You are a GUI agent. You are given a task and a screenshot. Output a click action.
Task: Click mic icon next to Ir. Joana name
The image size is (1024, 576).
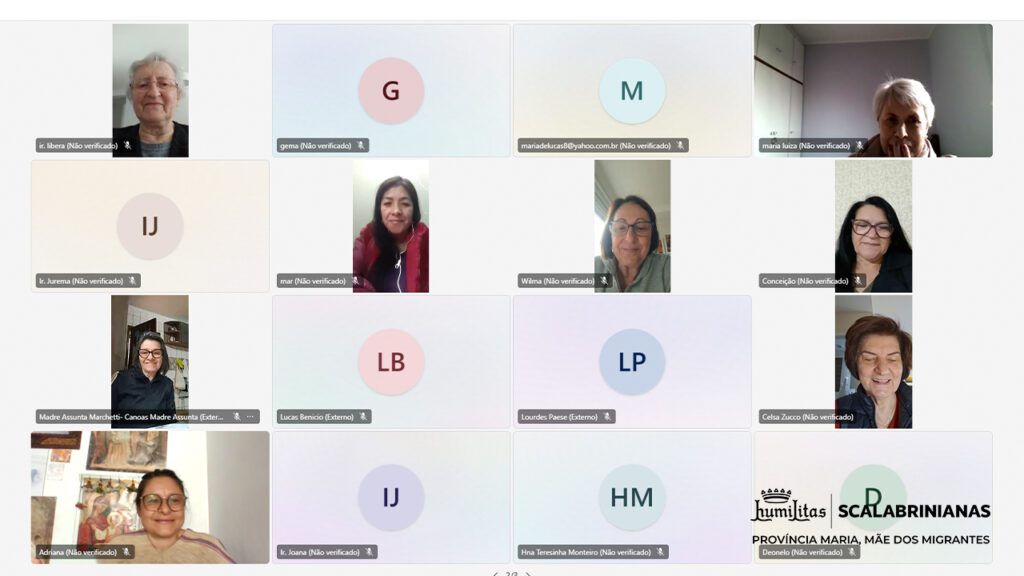coord(369,552)
